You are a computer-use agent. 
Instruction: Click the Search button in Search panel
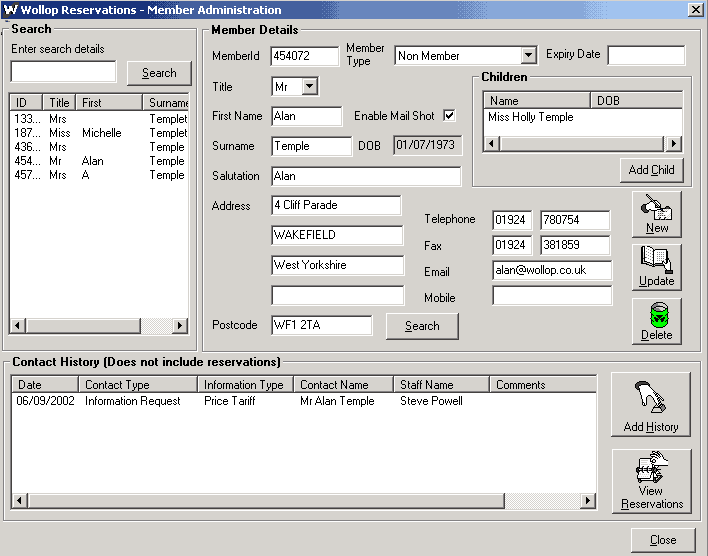(x=159, y=73)
